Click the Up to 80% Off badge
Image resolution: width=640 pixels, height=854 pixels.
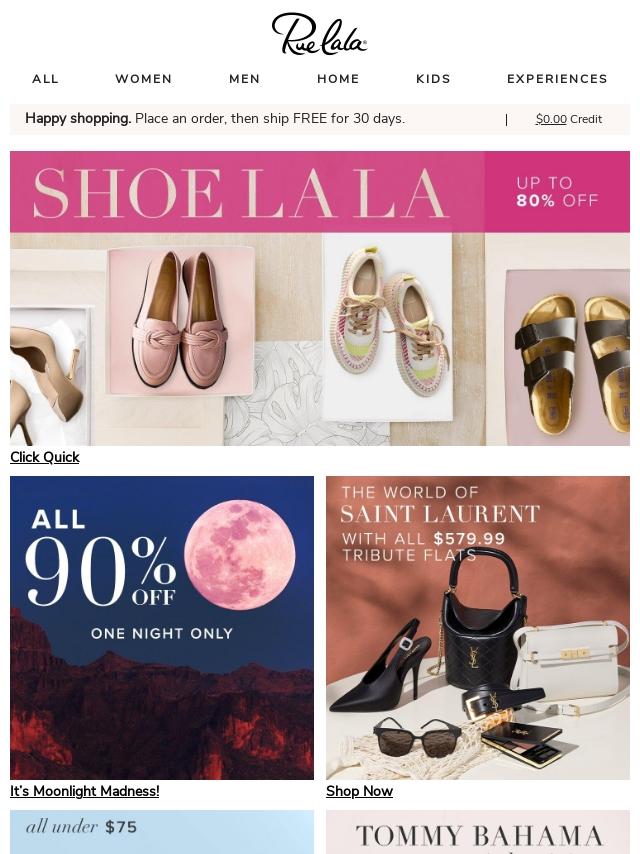point(557,192)
